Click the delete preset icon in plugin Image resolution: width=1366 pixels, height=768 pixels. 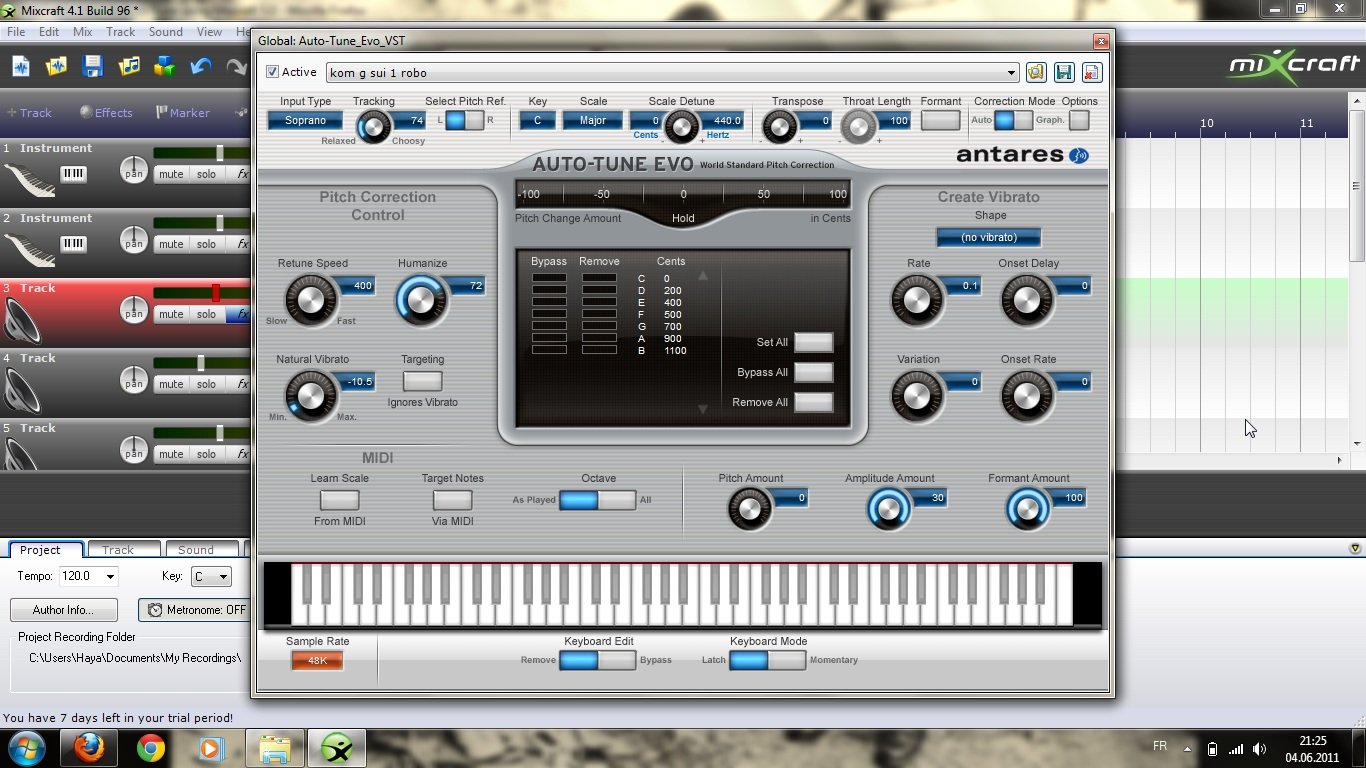click(1091, 72)
